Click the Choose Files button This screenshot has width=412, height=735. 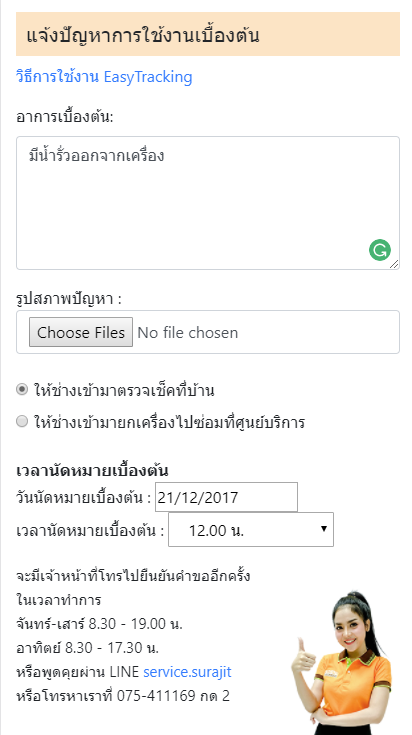click(x=81, y=332)
